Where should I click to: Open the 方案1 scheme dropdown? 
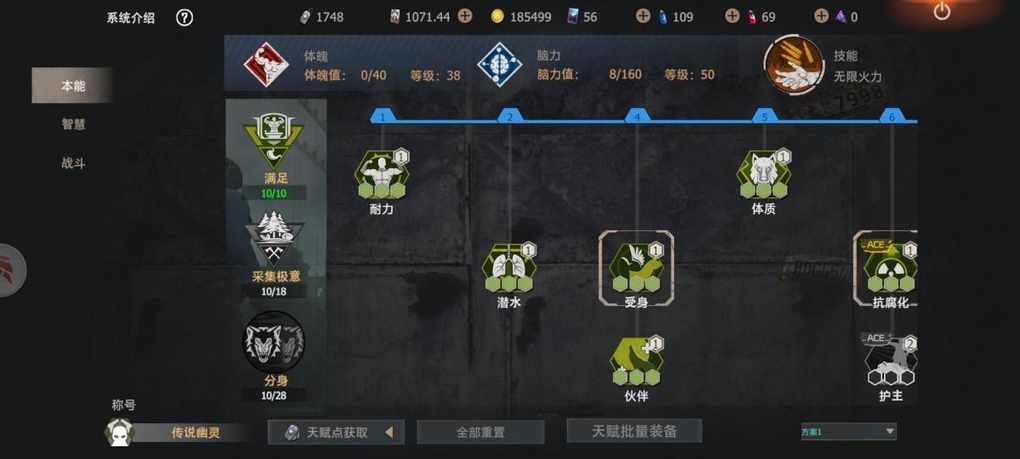click(848, 431)
